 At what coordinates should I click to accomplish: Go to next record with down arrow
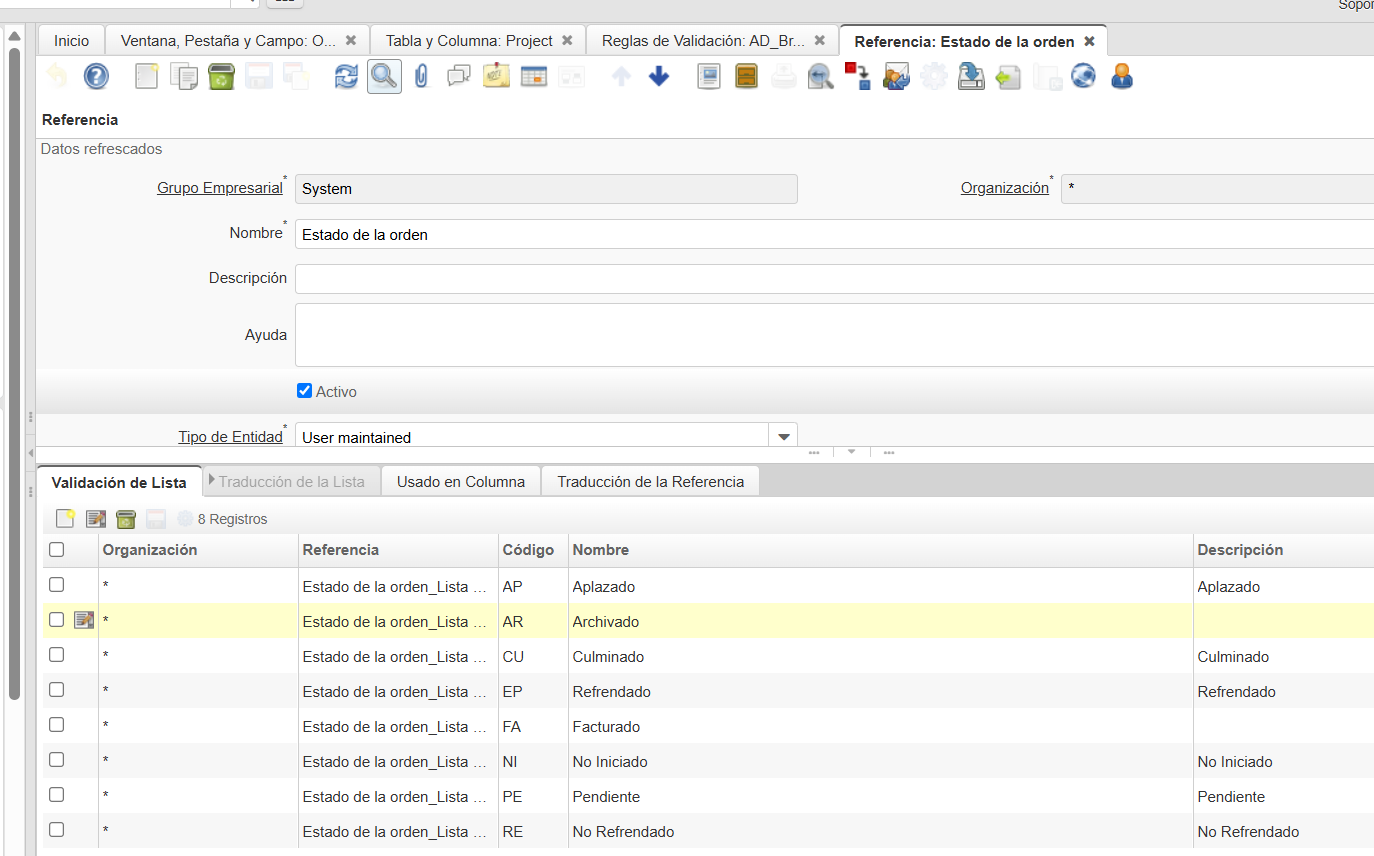[x=659, y=77]
